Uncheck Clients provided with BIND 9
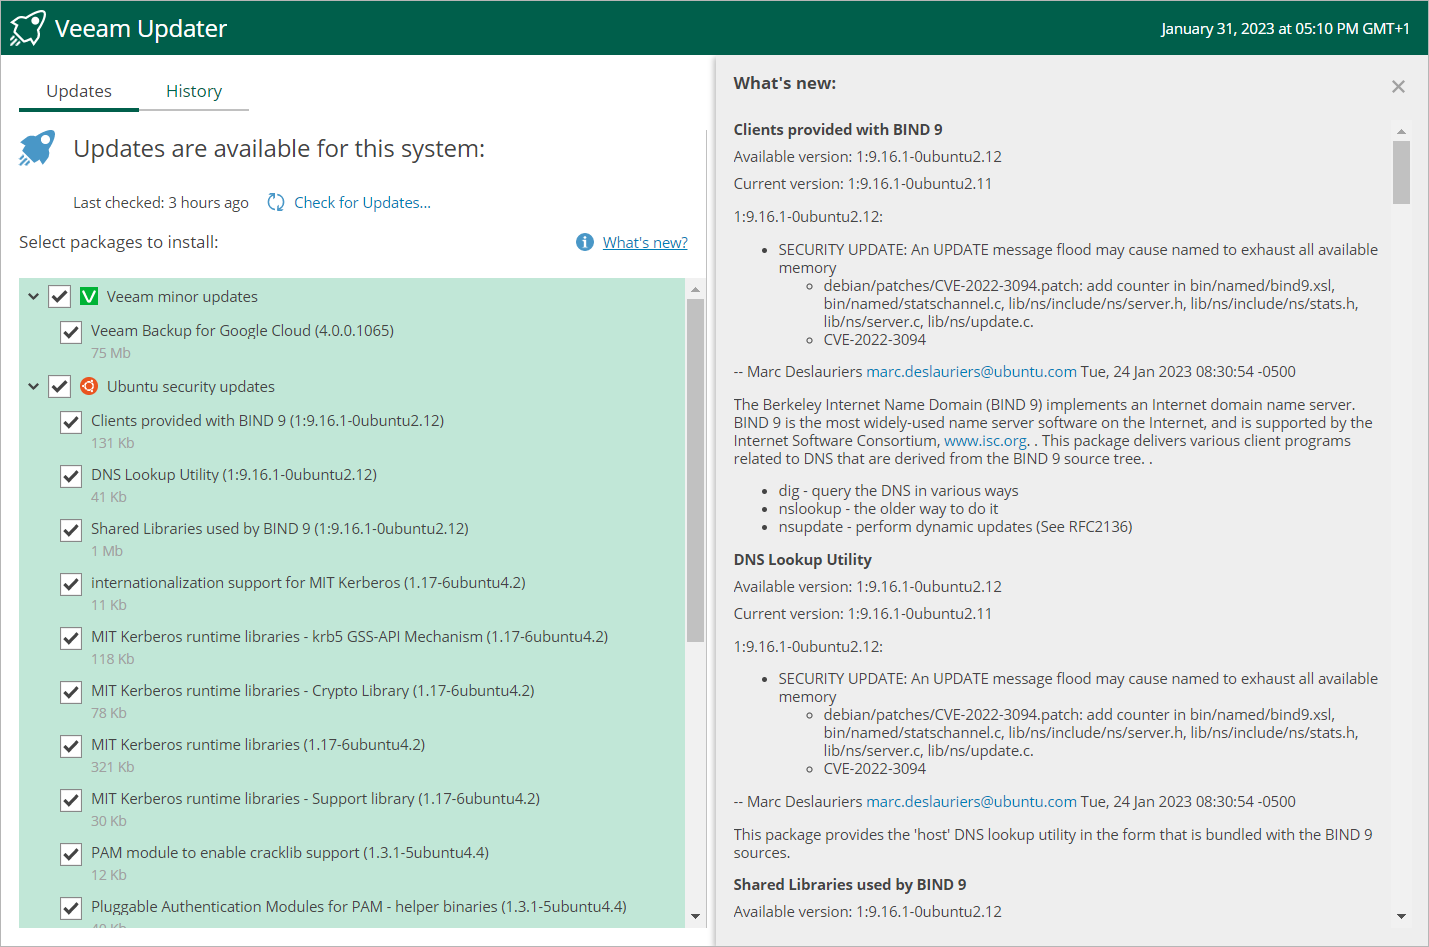 click(x=71, y=422)
